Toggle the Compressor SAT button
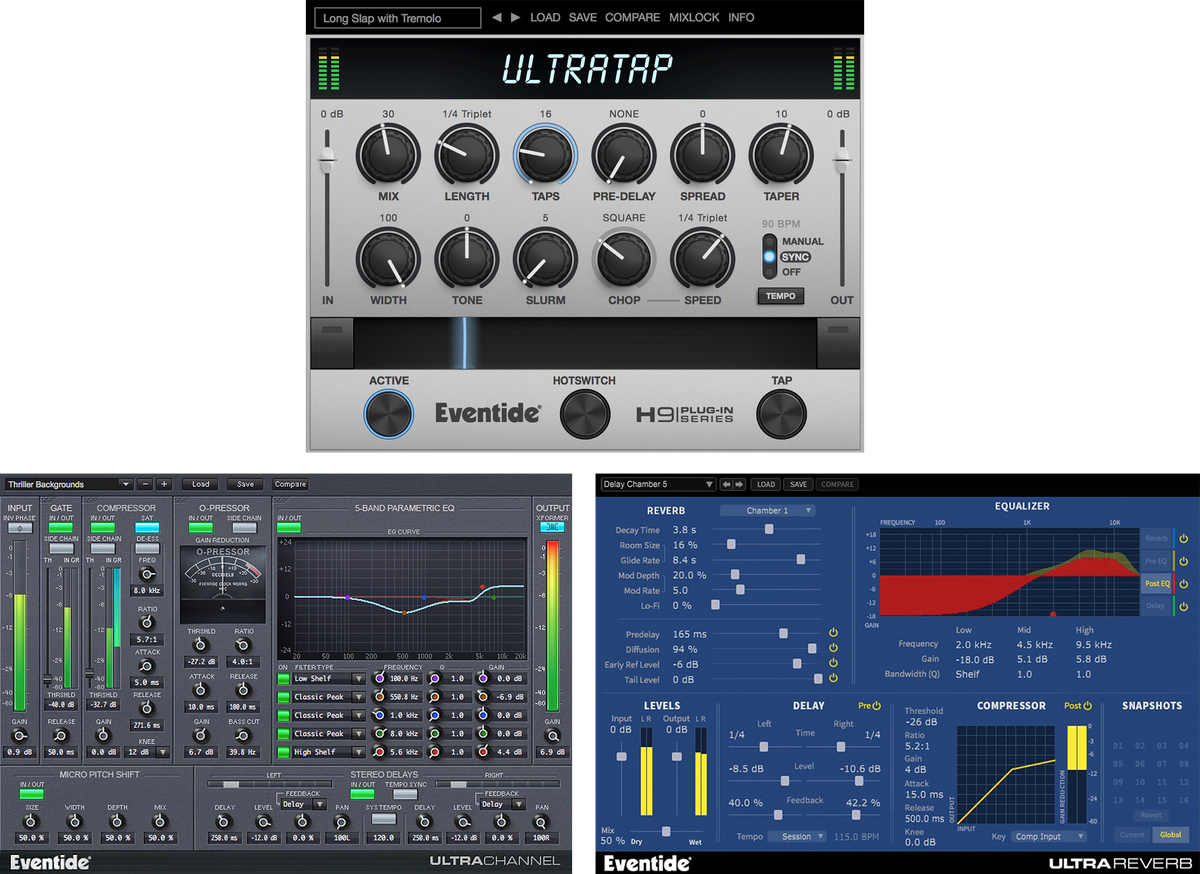The height and width of the screenshot is (874, 1200). pos(147,527)
